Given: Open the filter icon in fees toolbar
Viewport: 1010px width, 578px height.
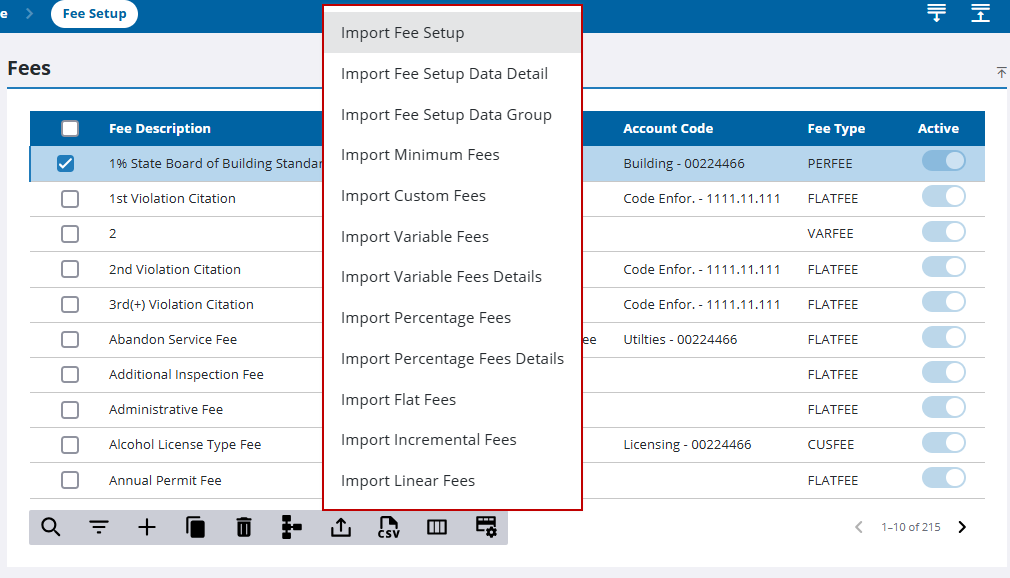Looking at the screenshot, I should [x=99, y=527].
